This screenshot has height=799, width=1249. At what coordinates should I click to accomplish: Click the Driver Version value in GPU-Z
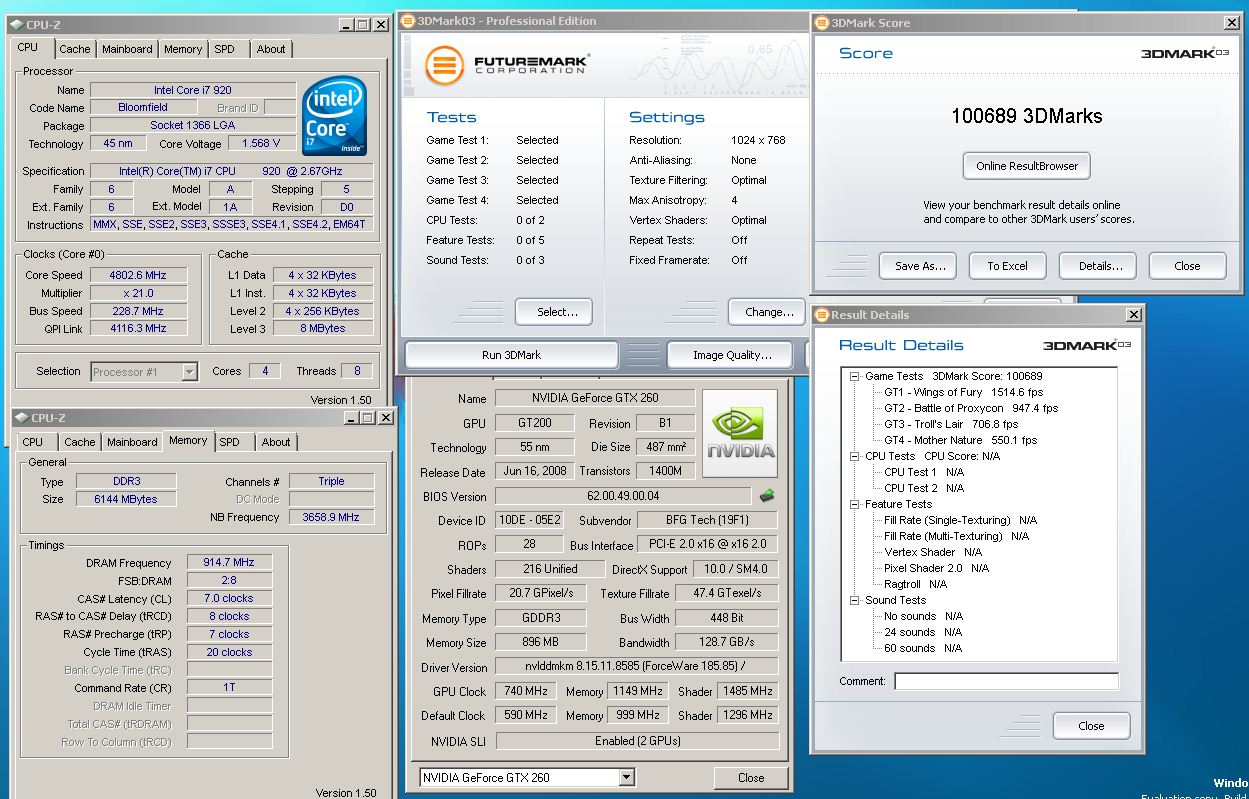click(x=637, y=667)
